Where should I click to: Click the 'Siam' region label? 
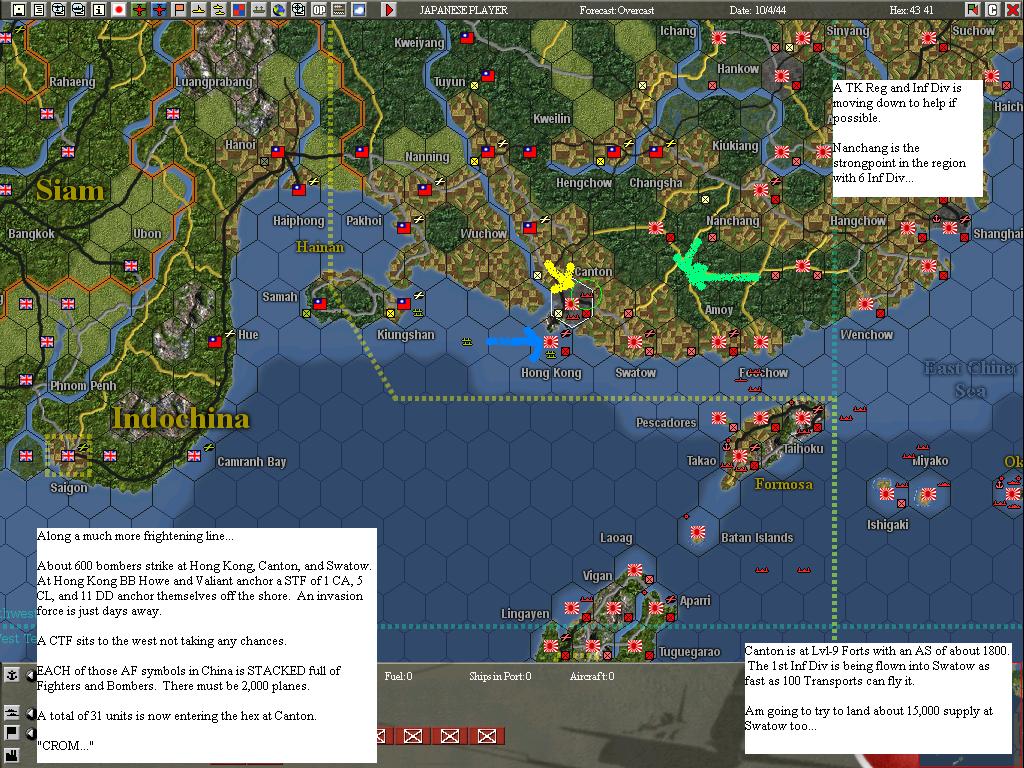(x=70, y=190)
